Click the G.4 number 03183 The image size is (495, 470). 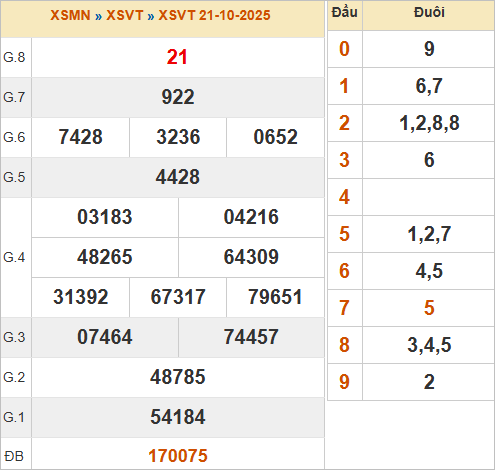click(105, 217)
